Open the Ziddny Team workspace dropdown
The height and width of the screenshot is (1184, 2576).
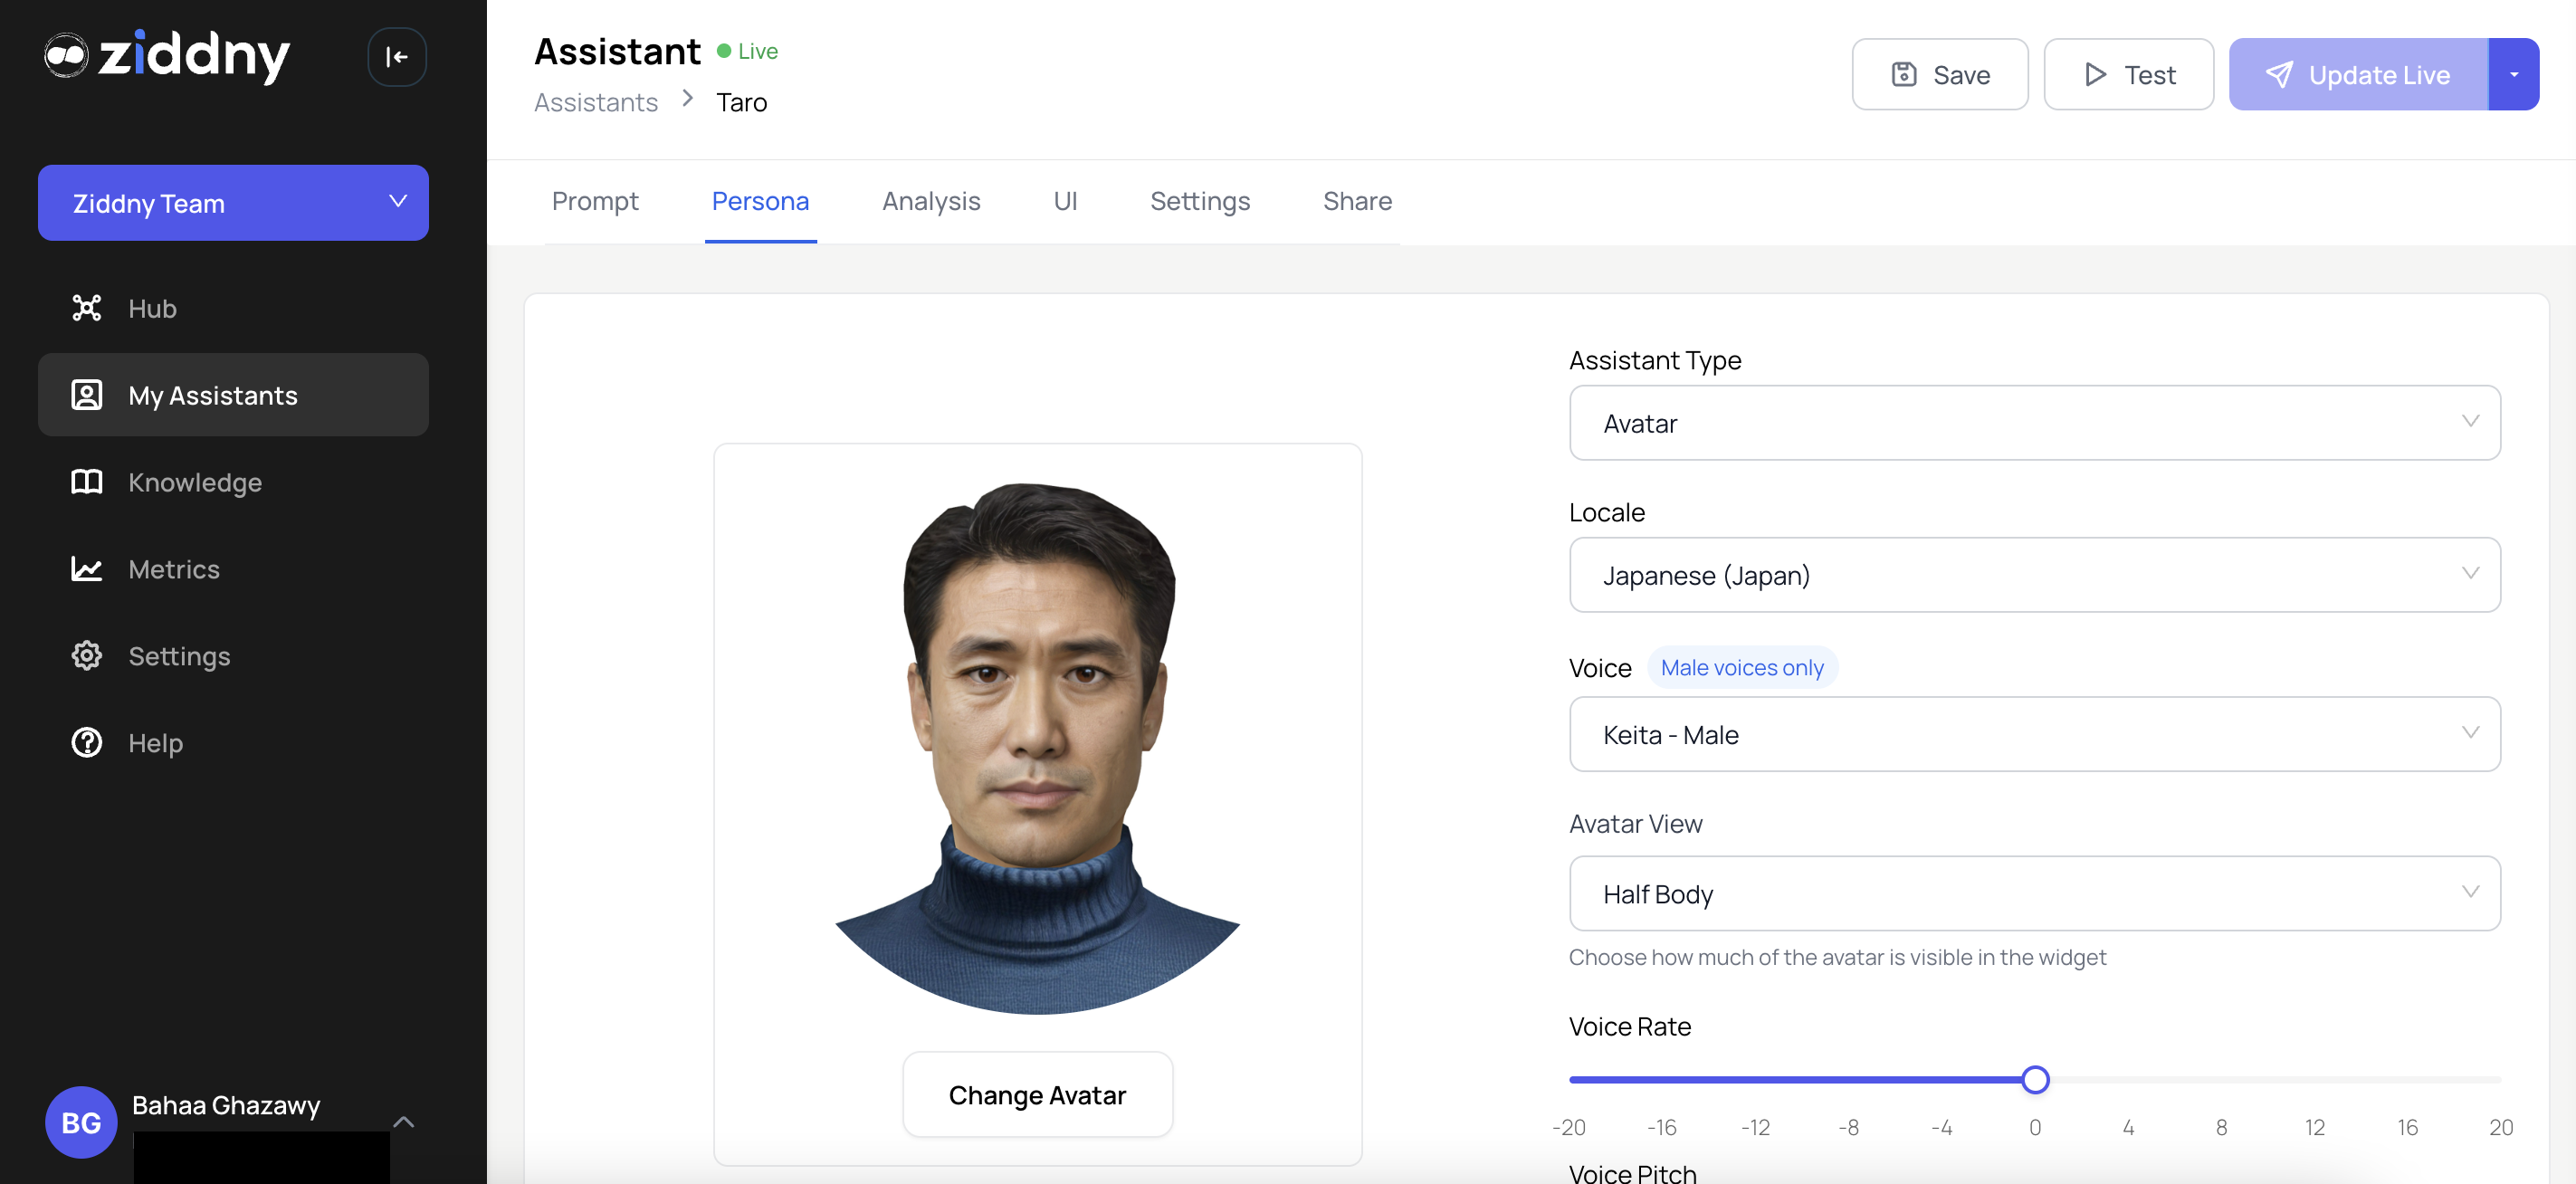point(233,203)
